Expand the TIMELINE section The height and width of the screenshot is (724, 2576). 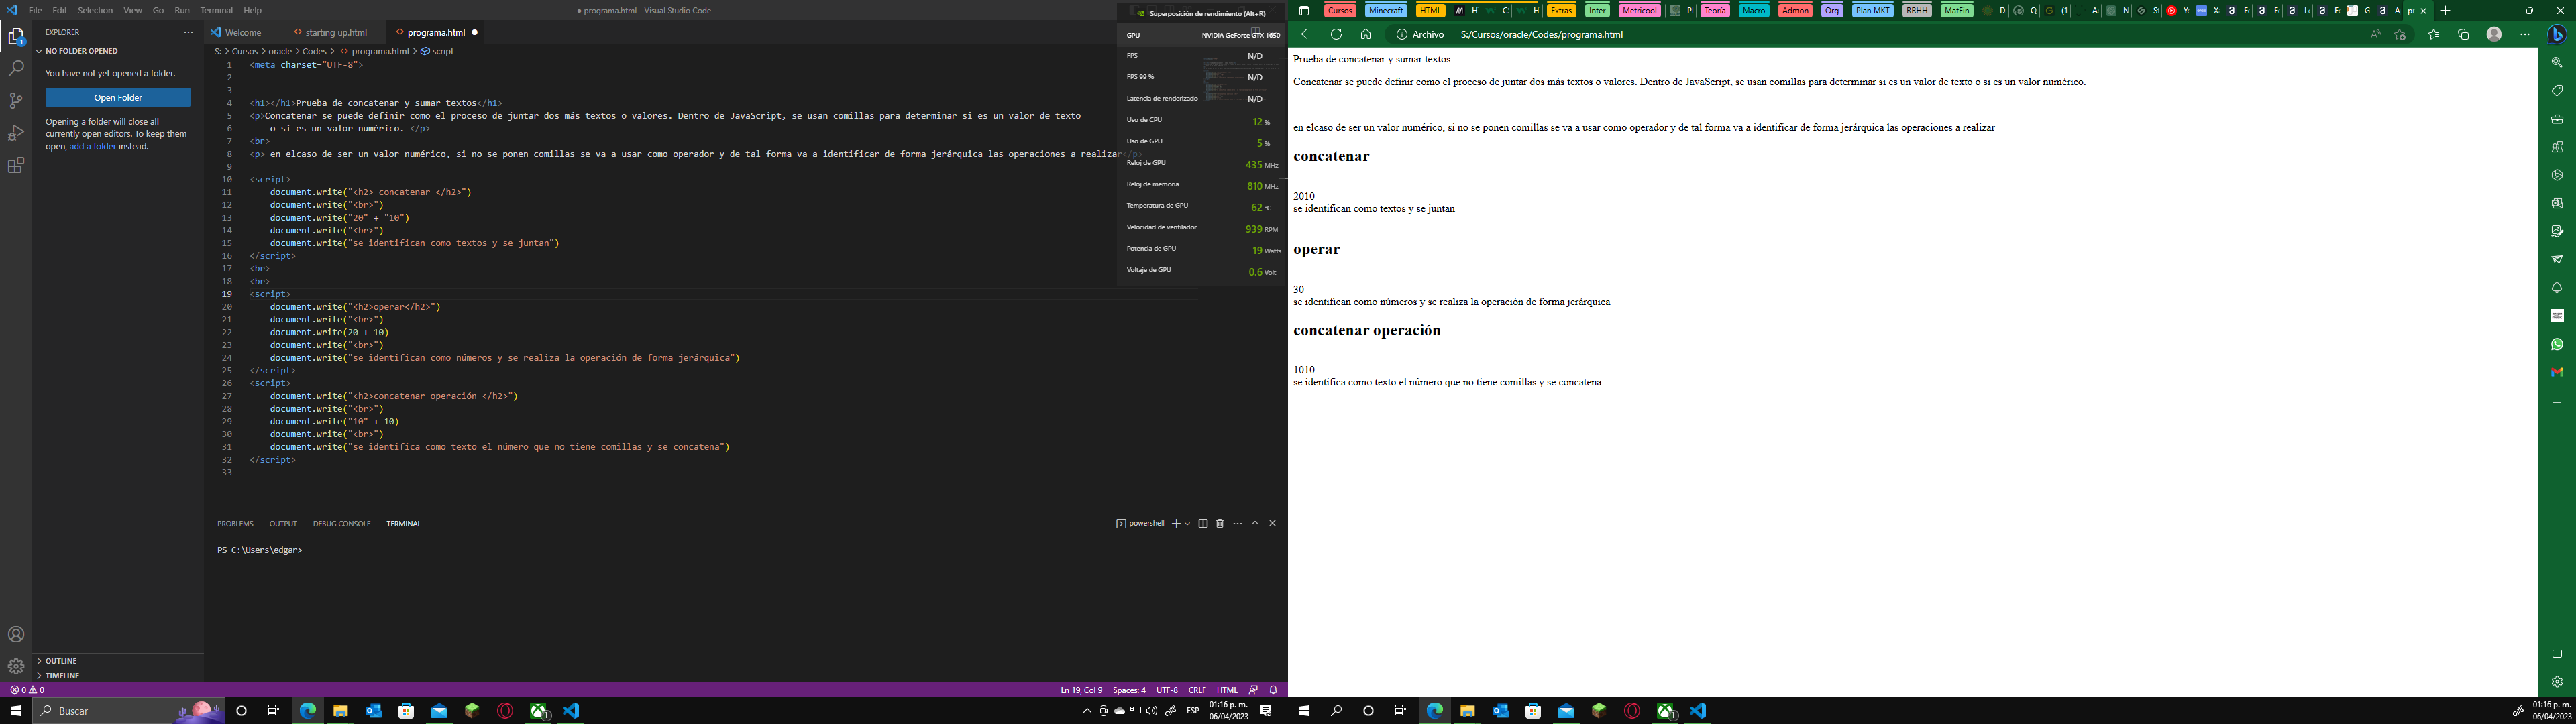click(118, 675)
